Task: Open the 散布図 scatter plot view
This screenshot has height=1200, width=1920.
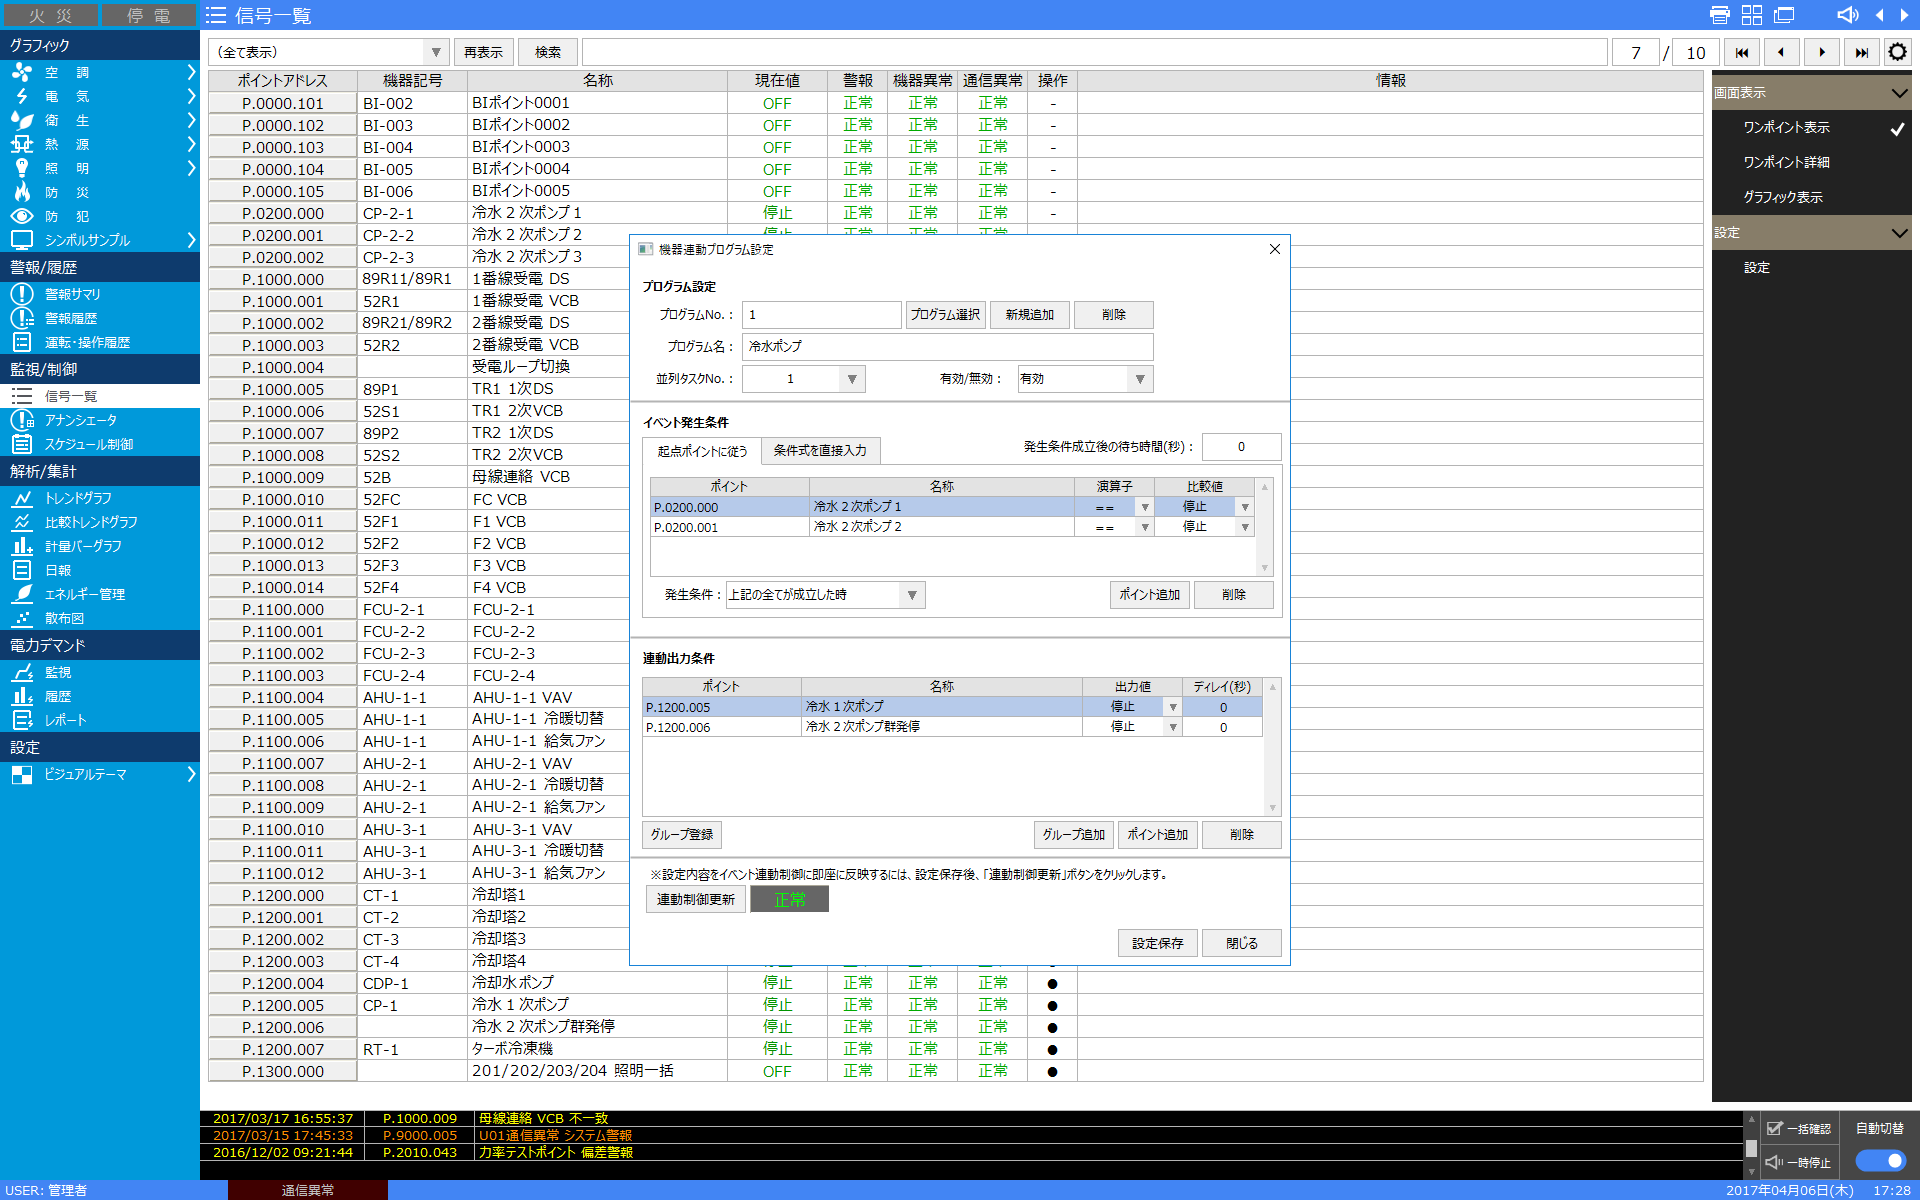Action: point(64,618)
